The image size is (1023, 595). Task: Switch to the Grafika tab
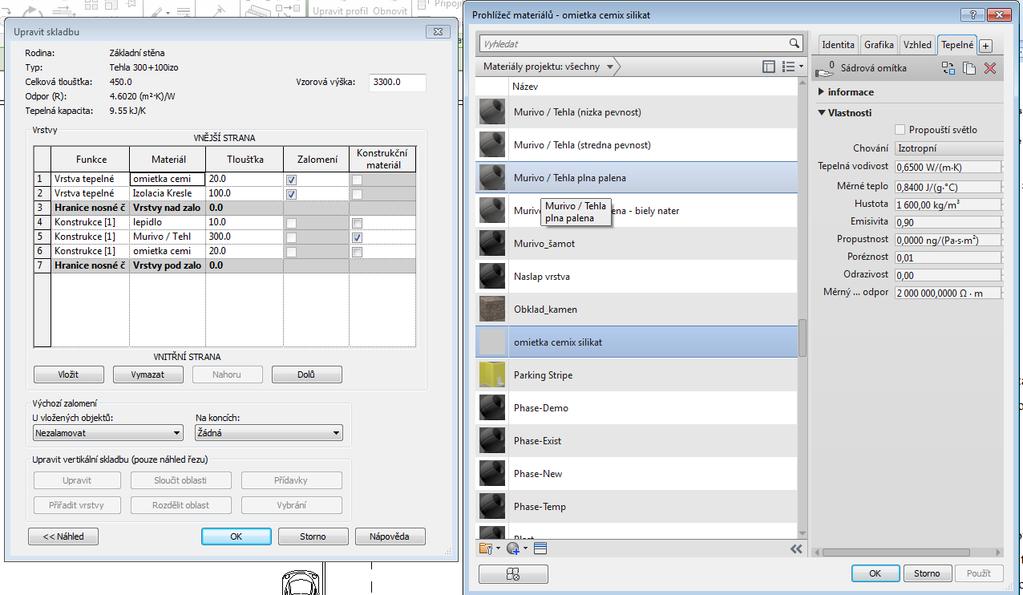pyautogui.click(x=878, y=44)
